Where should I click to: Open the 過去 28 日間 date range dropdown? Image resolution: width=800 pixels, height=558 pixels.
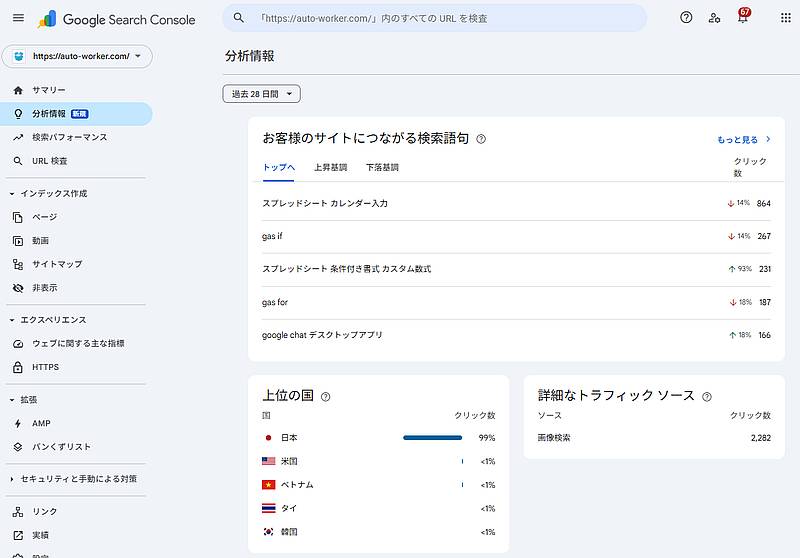261,94
